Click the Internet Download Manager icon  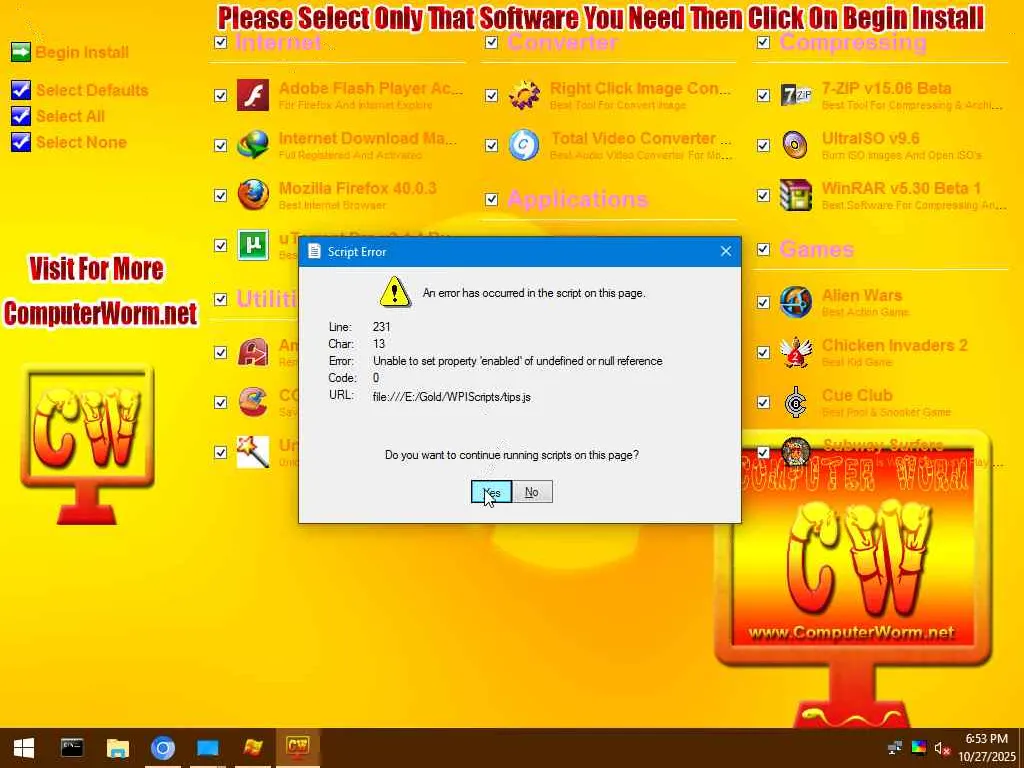tap(253, 145)
